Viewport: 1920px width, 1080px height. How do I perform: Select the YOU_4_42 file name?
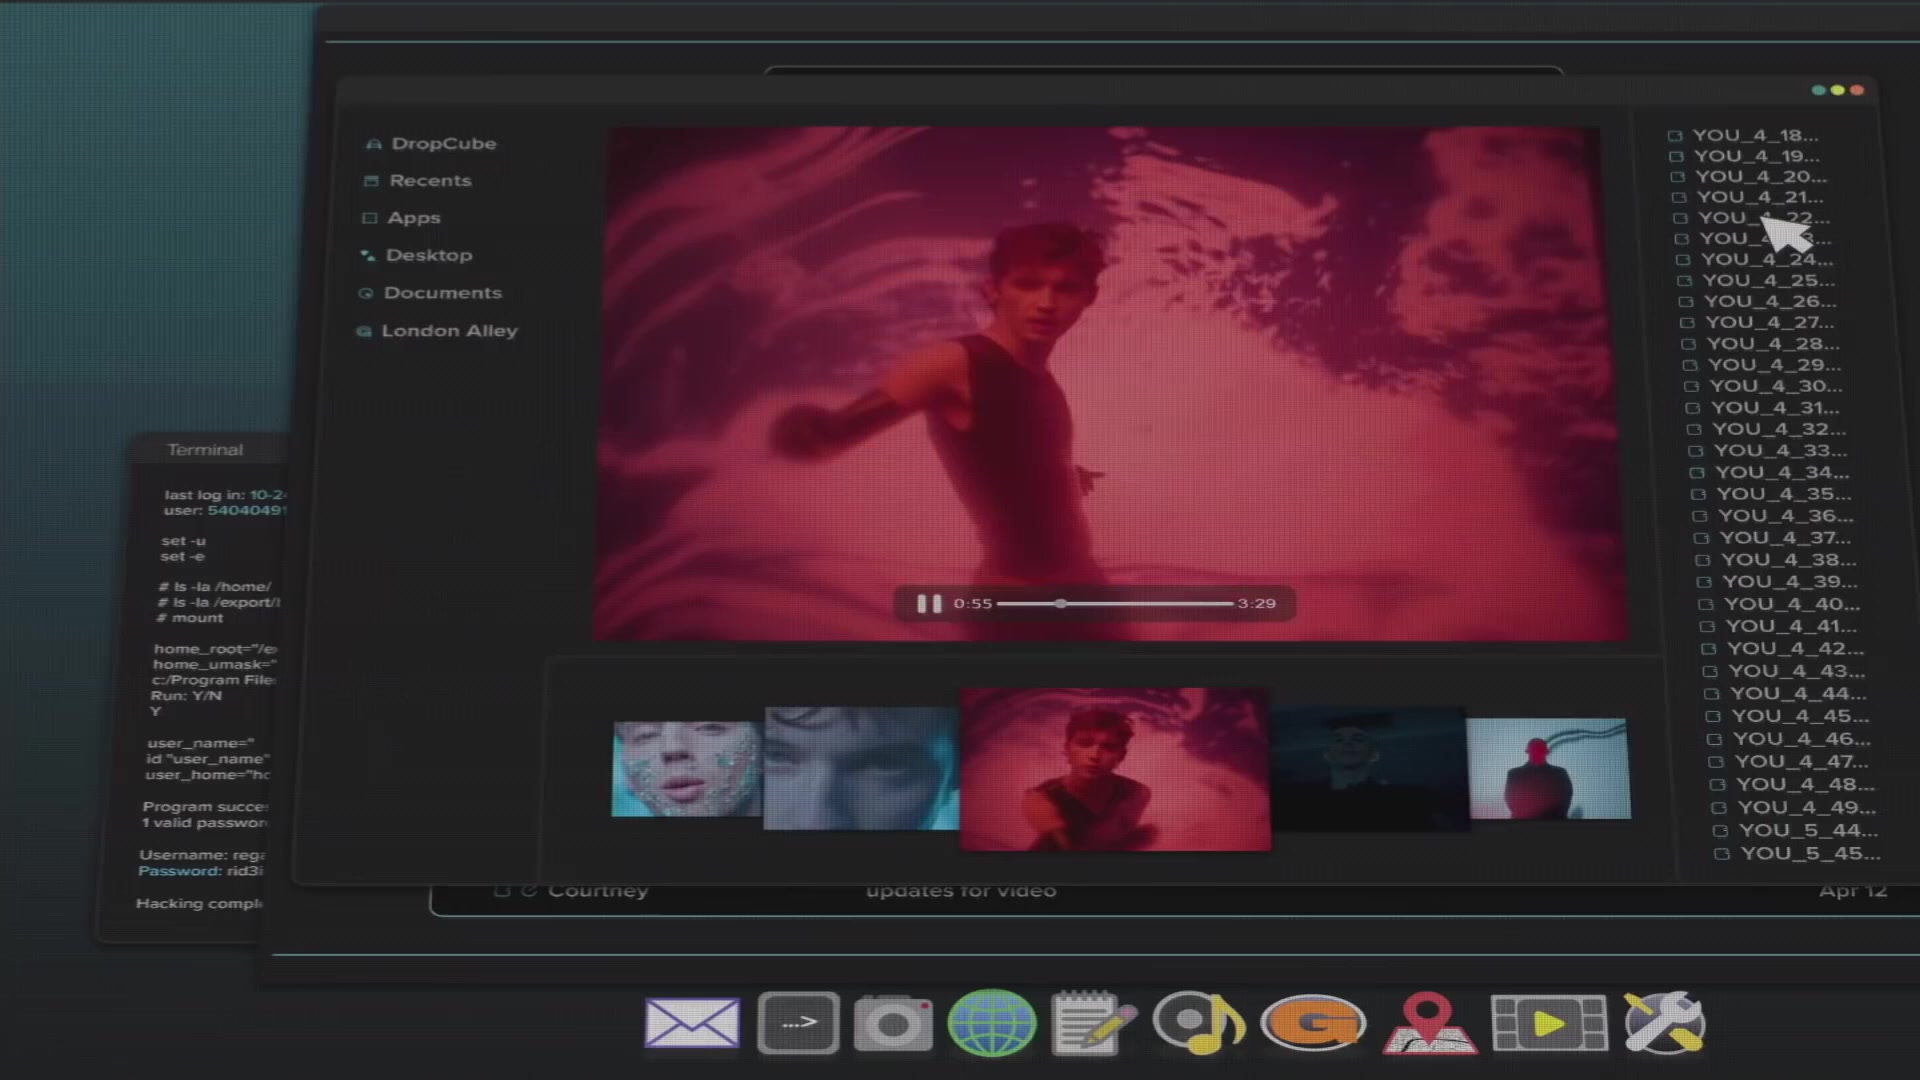tap(1796, 648)
